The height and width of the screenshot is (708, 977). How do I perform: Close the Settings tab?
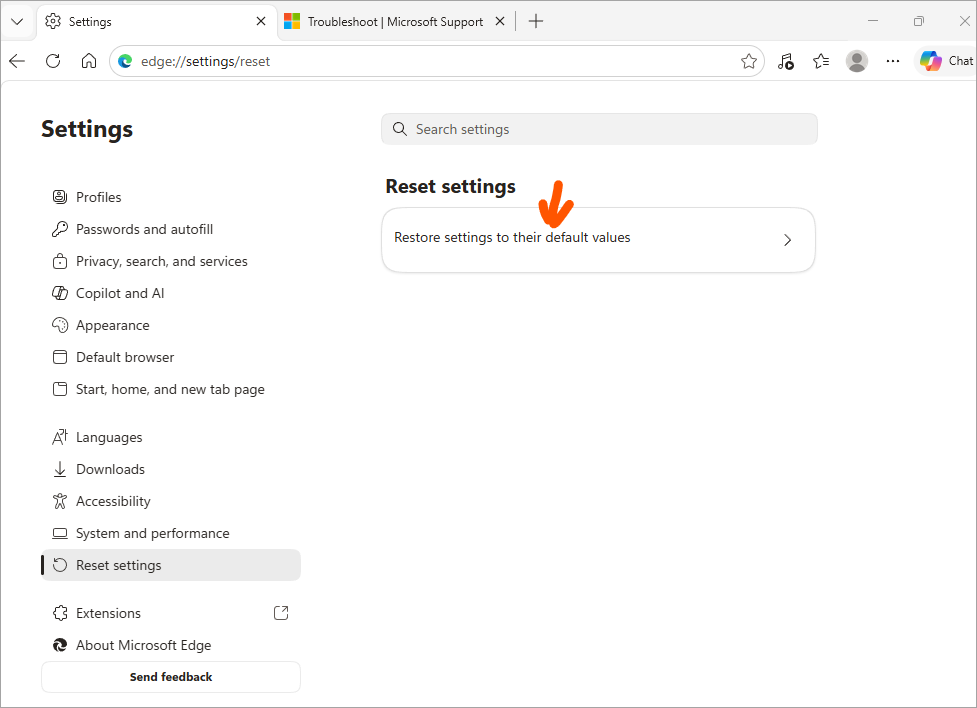pos(261,21)
